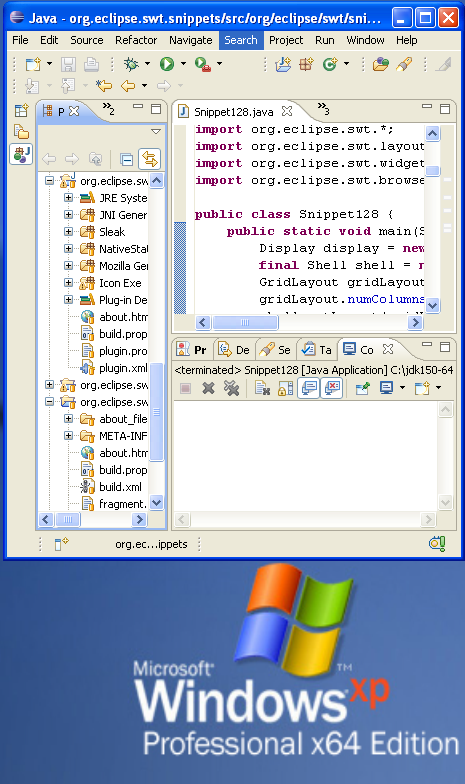Click the Pin Console icon
The image size is (465, 784).
tap(362, 388)
